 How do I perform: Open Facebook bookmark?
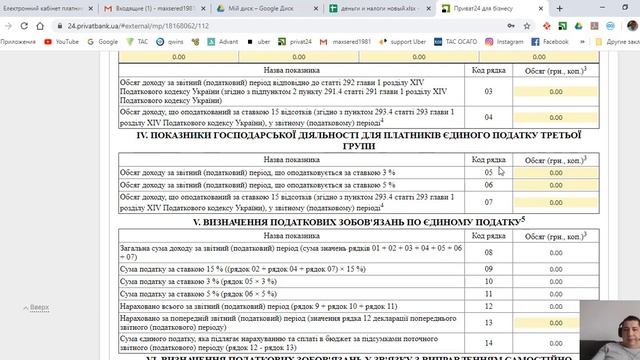click(550, 42)
